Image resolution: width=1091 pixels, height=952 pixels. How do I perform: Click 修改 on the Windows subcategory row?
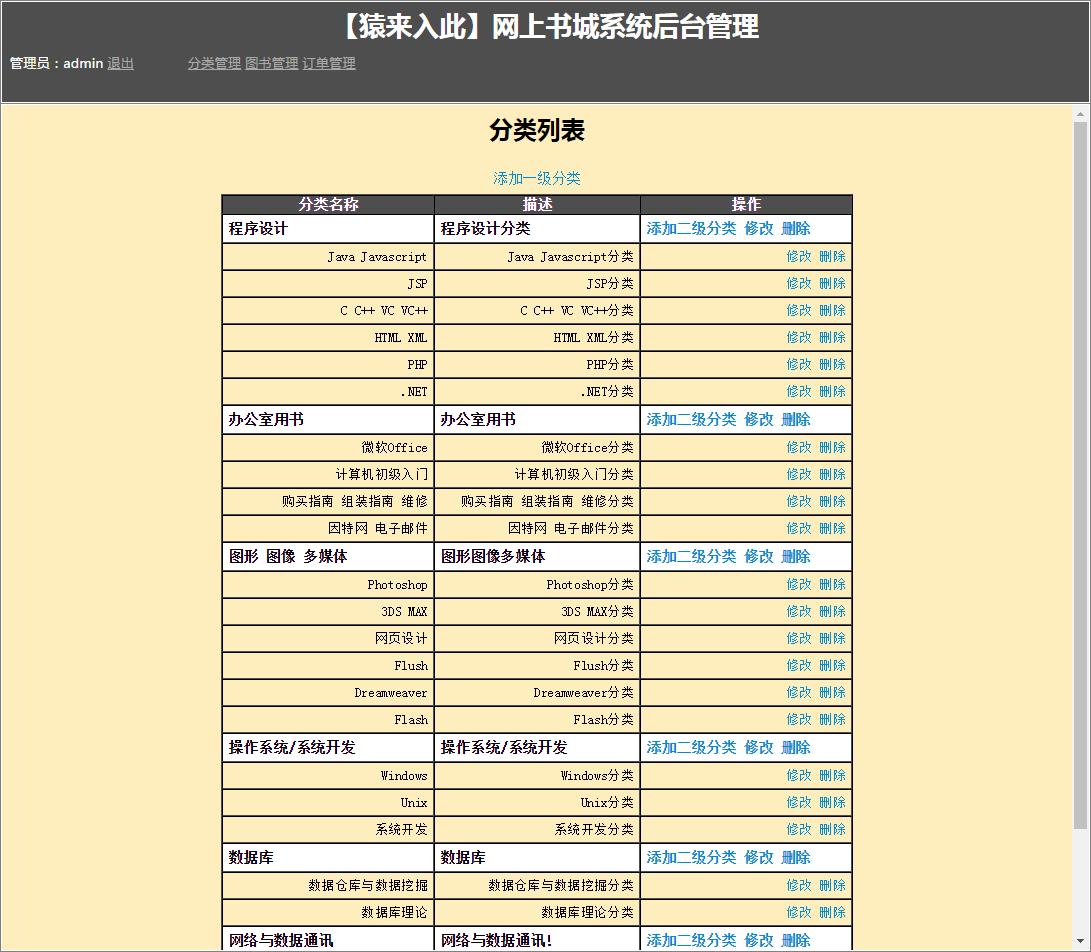(797, 774)
